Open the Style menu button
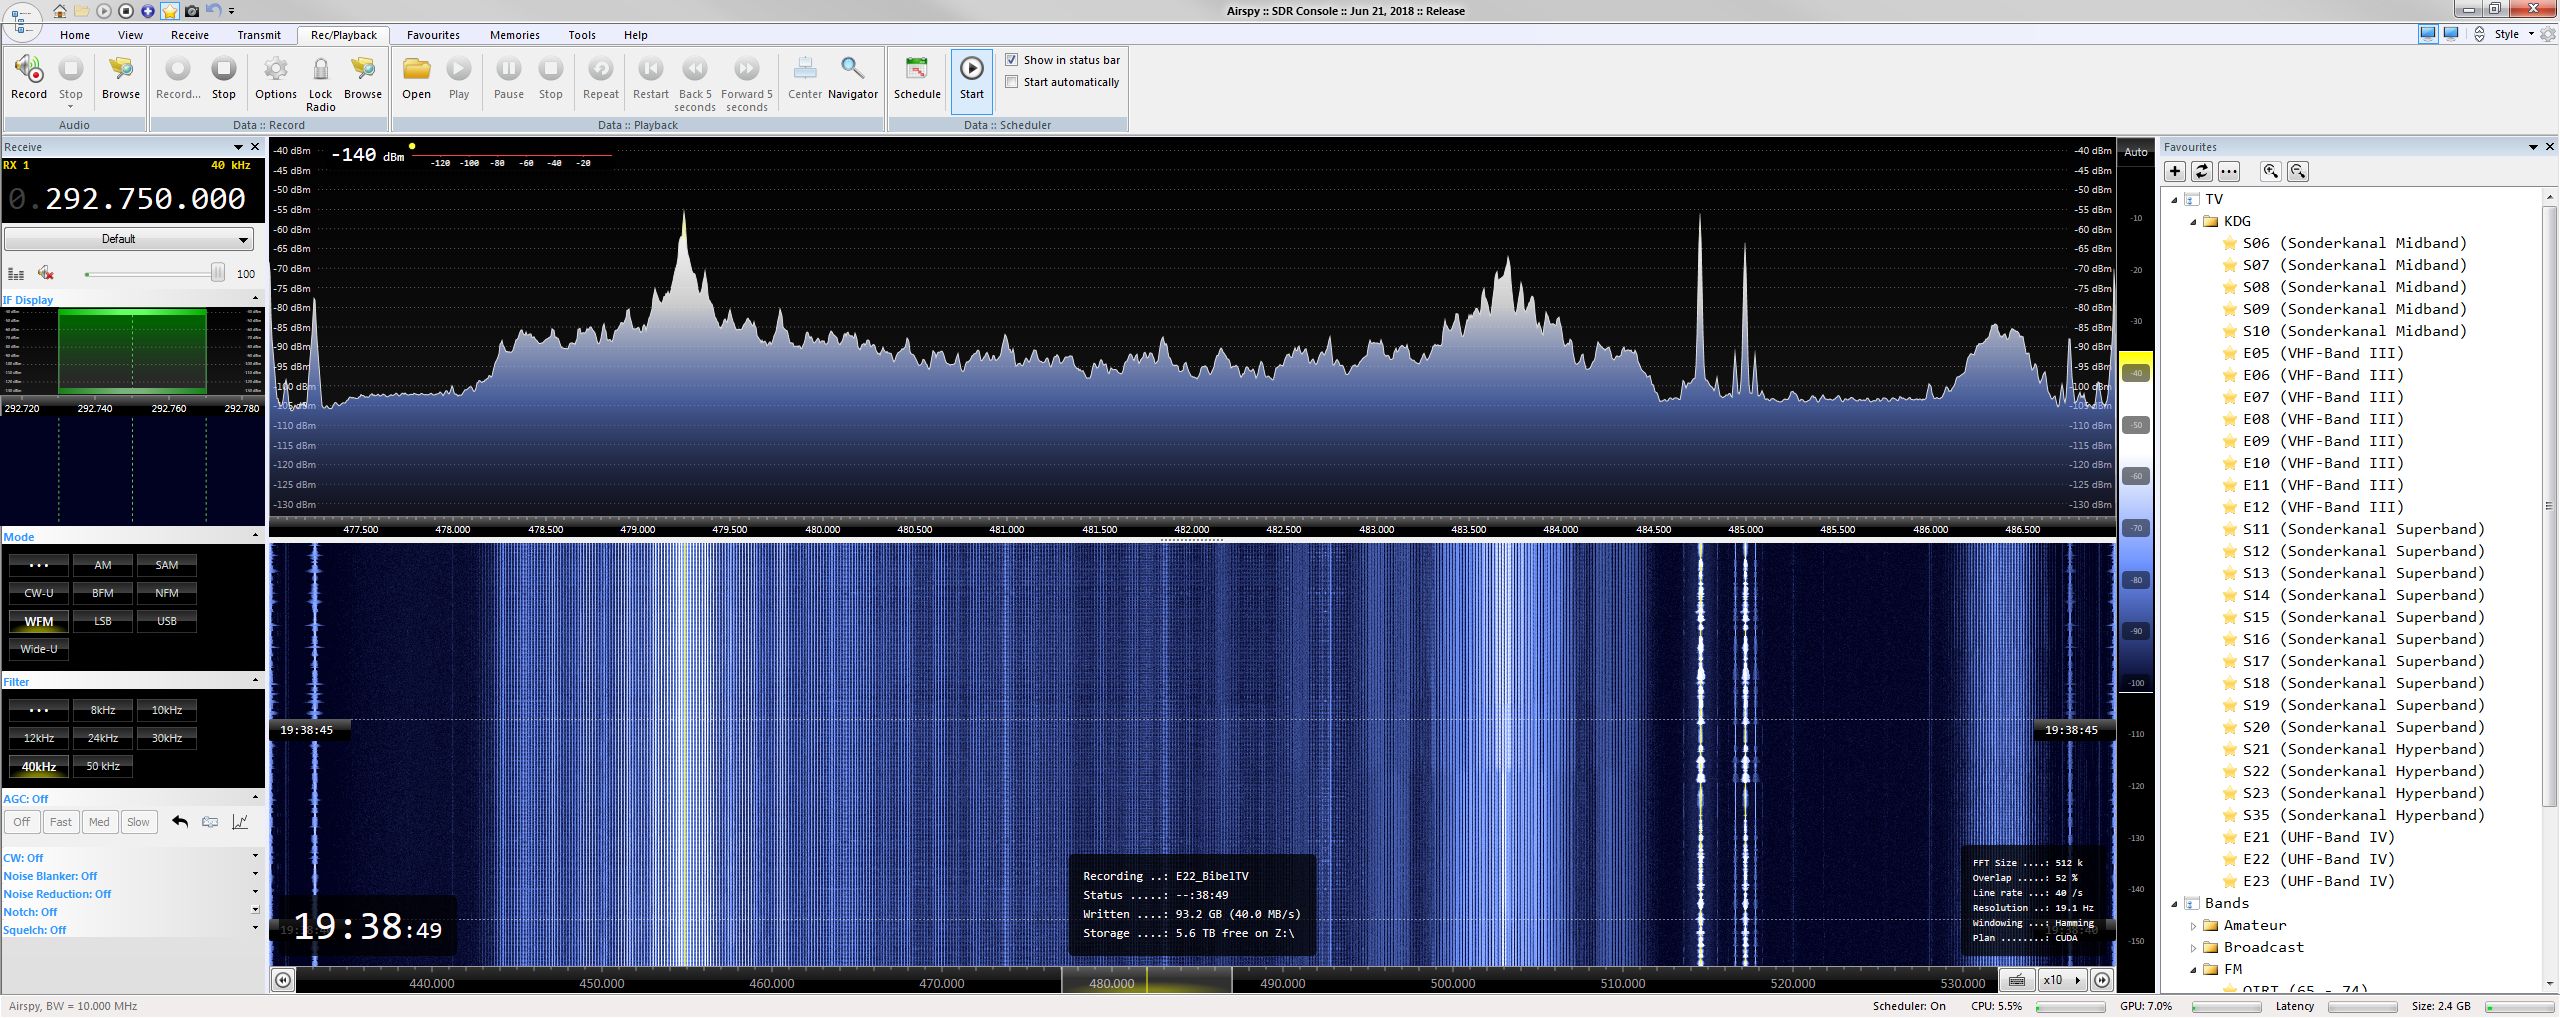The width and height of the screenshot is (2560, 1018). [x=2513, y=34]
